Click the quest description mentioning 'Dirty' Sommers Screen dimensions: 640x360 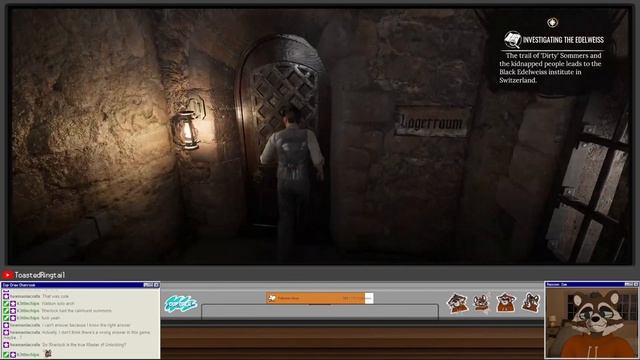pos(551,68)
